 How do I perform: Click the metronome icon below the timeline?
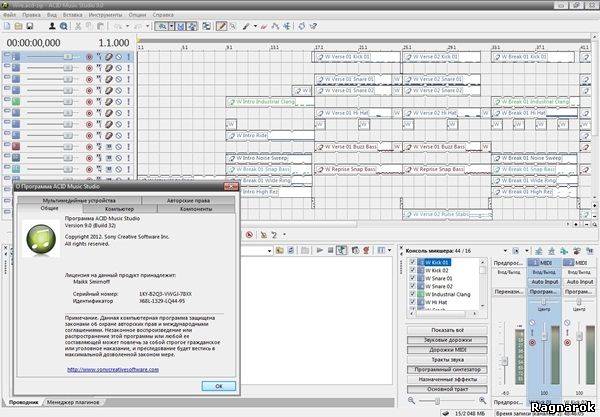tap(263, 235)
